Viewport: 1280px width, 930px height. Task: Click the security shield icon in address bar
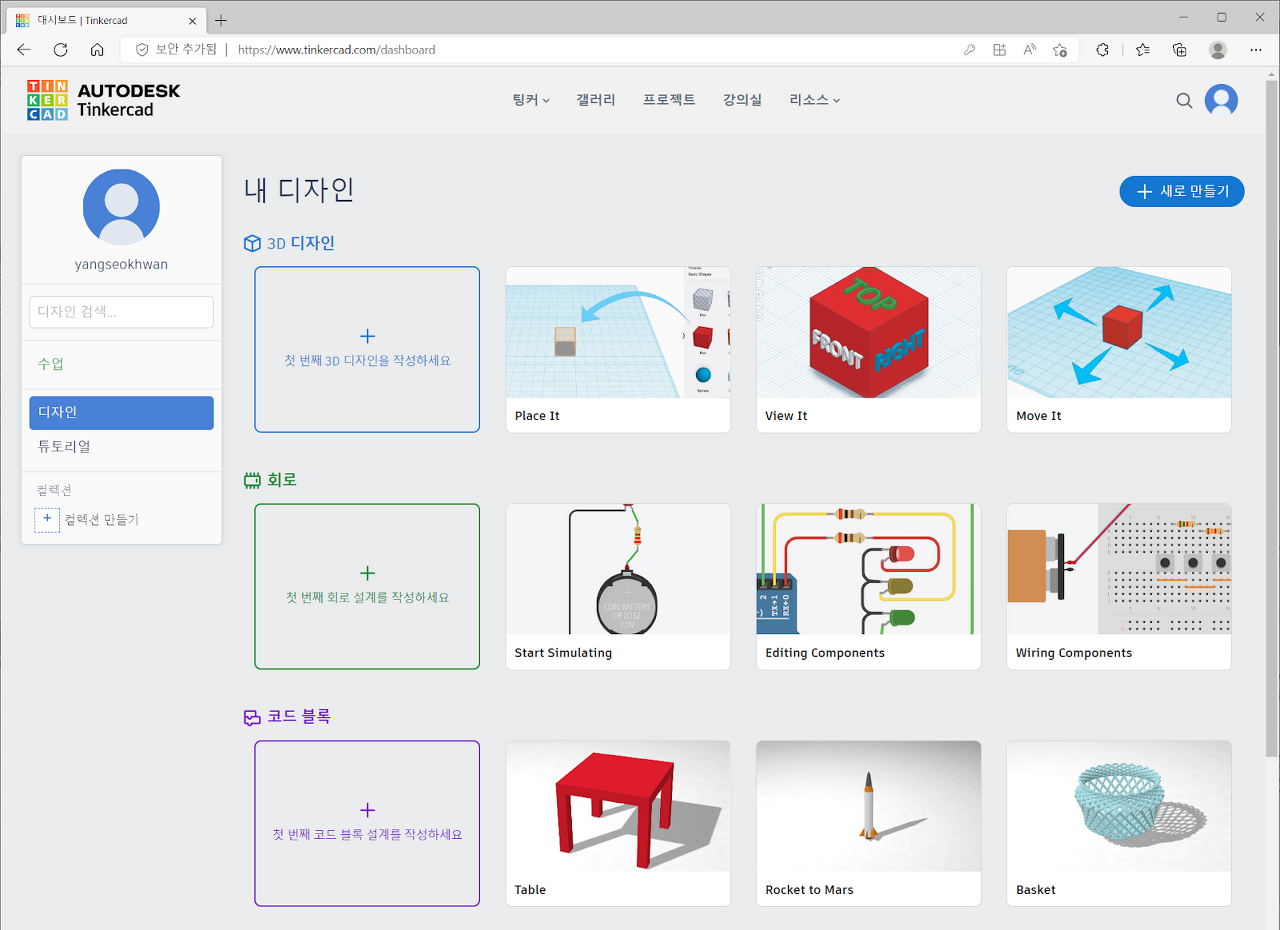tap(142, 49)
